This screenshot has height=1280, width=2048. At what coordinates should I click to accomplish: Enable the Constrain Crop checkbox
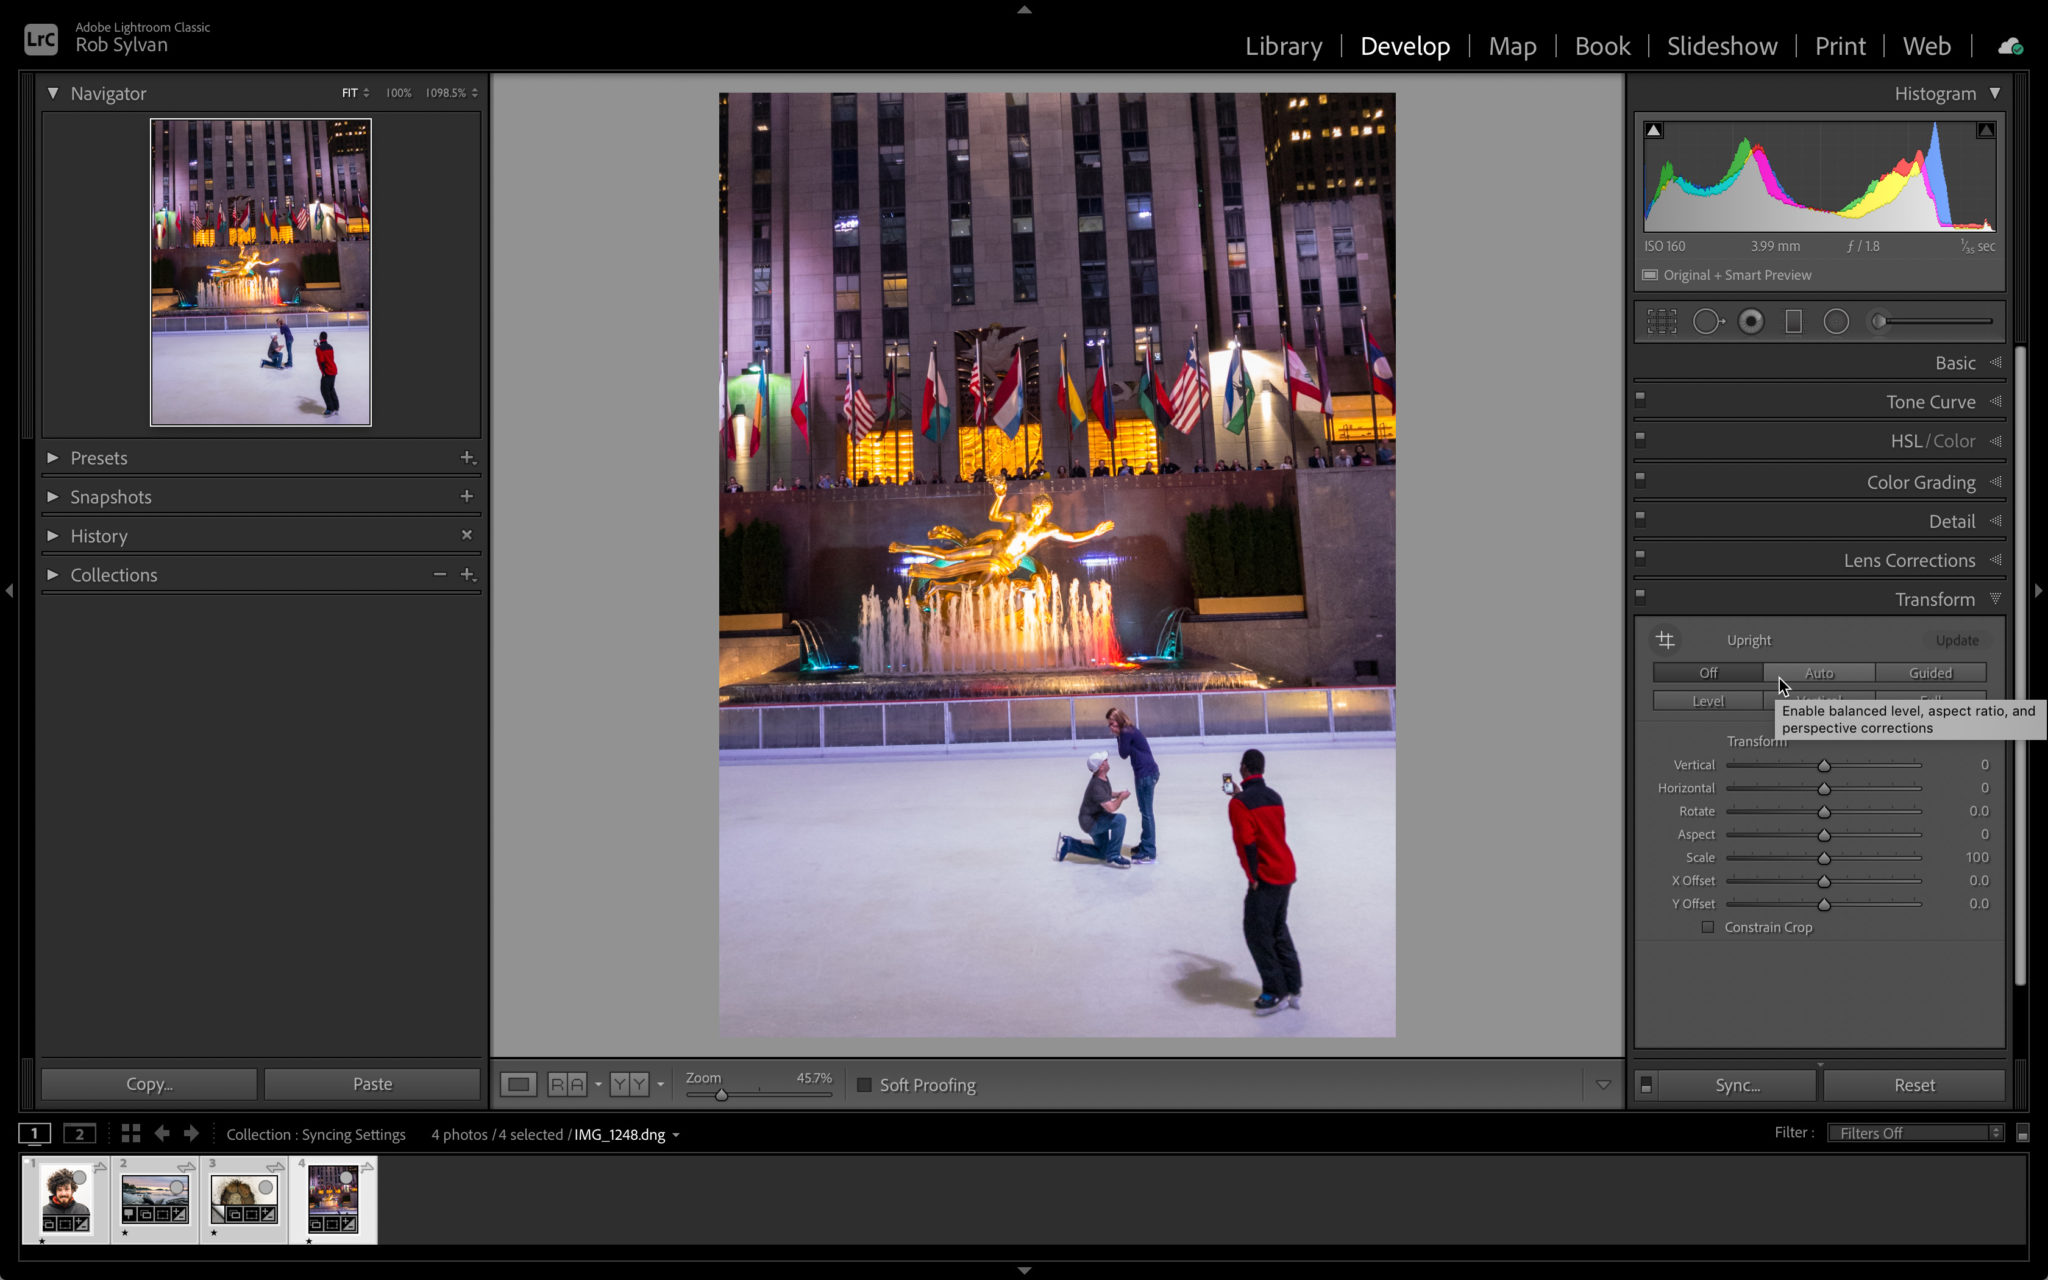[1708, 927]
